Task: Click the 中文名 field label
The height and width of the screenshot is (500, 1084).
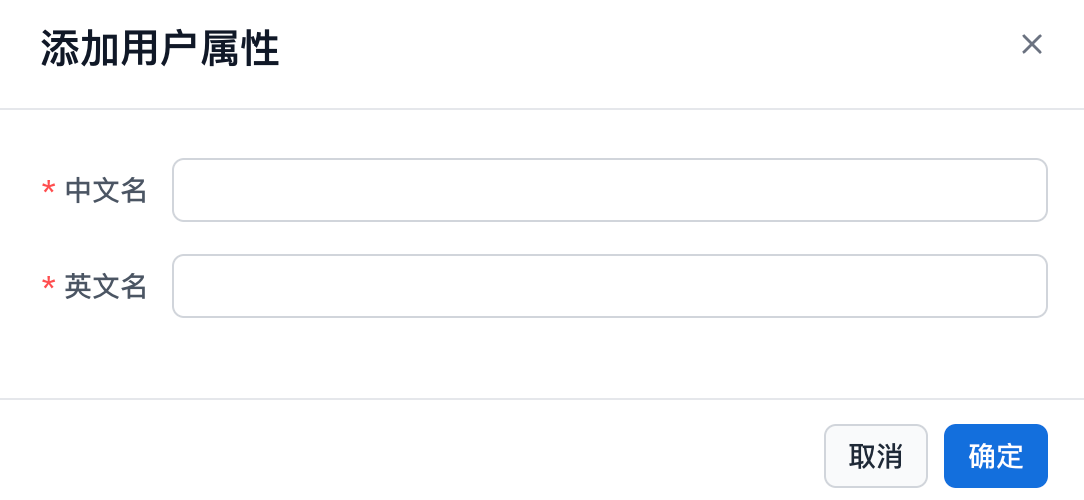Action: point(106,190)
